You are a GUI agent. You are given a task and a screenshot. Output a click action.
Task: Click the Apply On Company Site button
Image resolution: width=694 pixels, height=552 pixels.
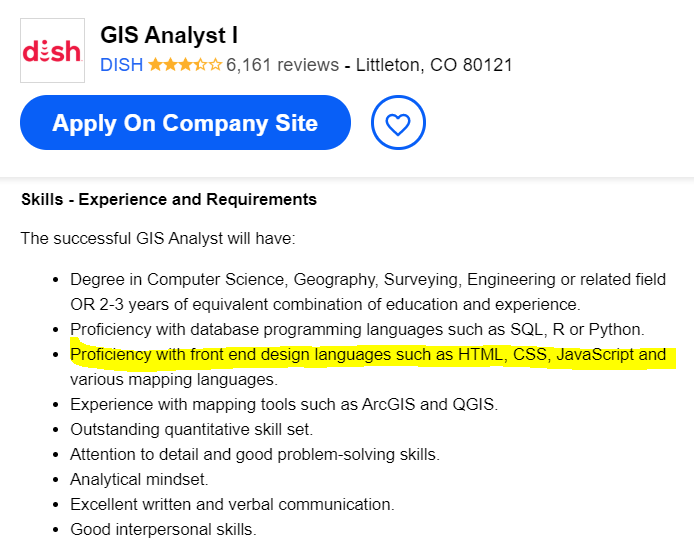(185, 123)
